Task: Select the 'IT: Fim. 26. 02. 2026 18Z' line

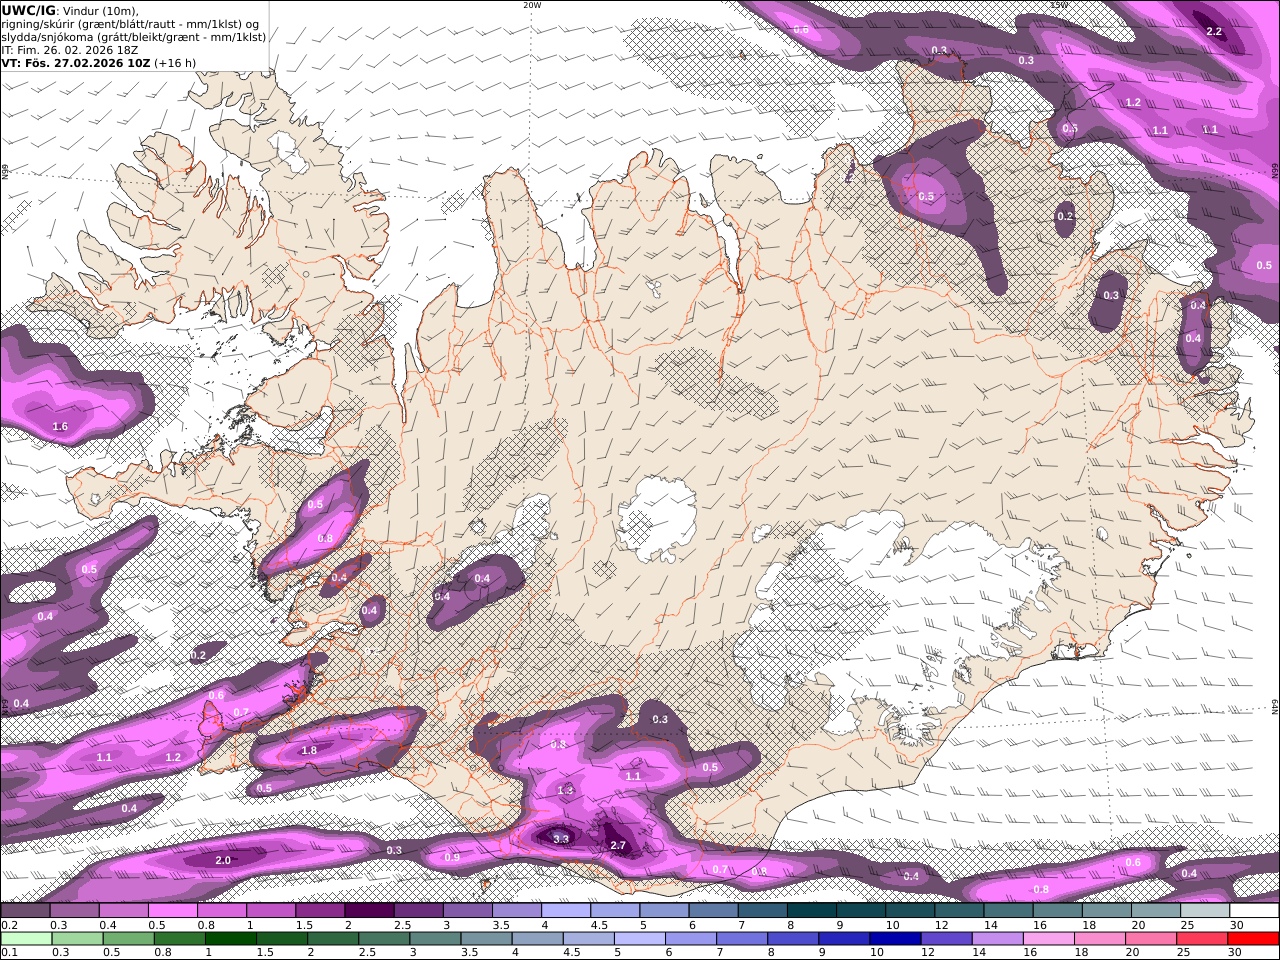Action: (x=70, y=50)
